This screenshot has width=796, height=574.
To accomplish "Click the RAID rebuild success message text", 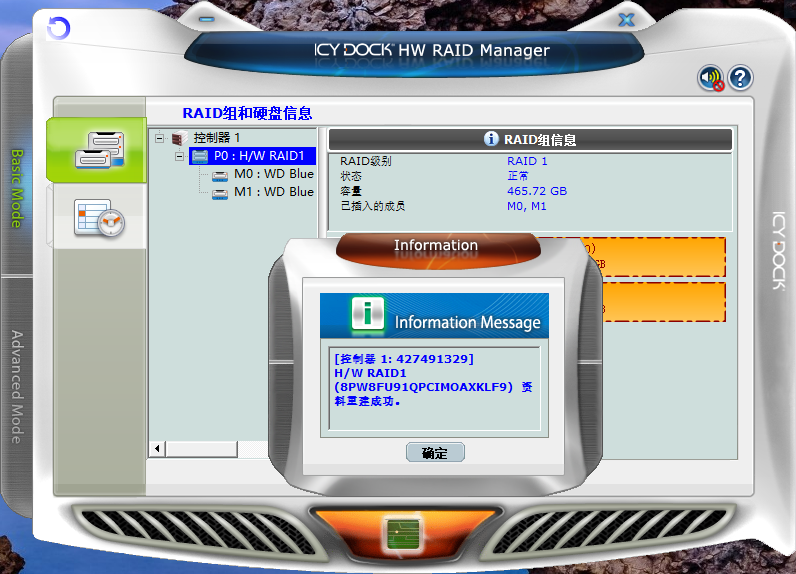I will coord(433,380).
